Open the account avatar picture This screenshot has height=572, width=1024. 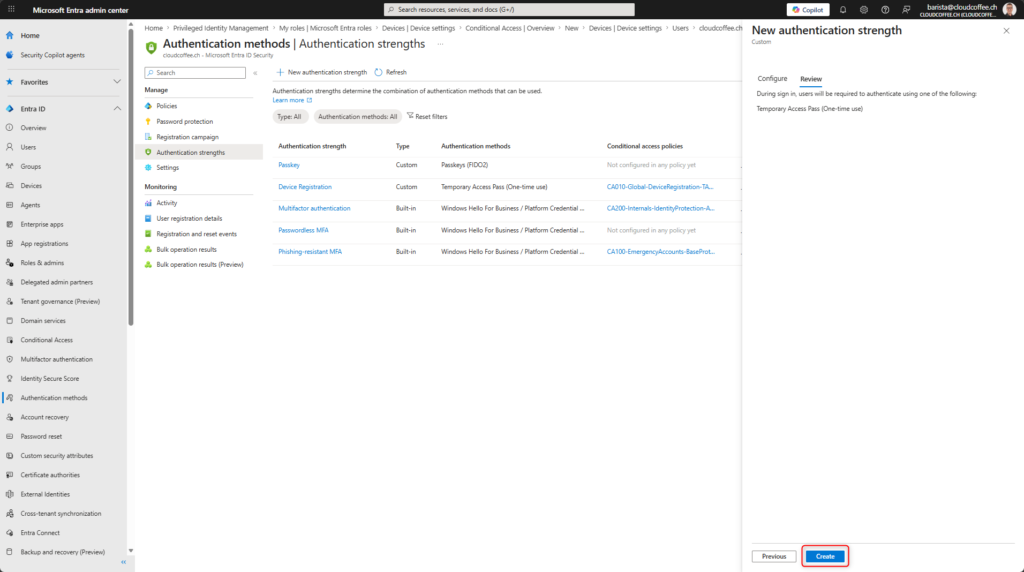1010,10
